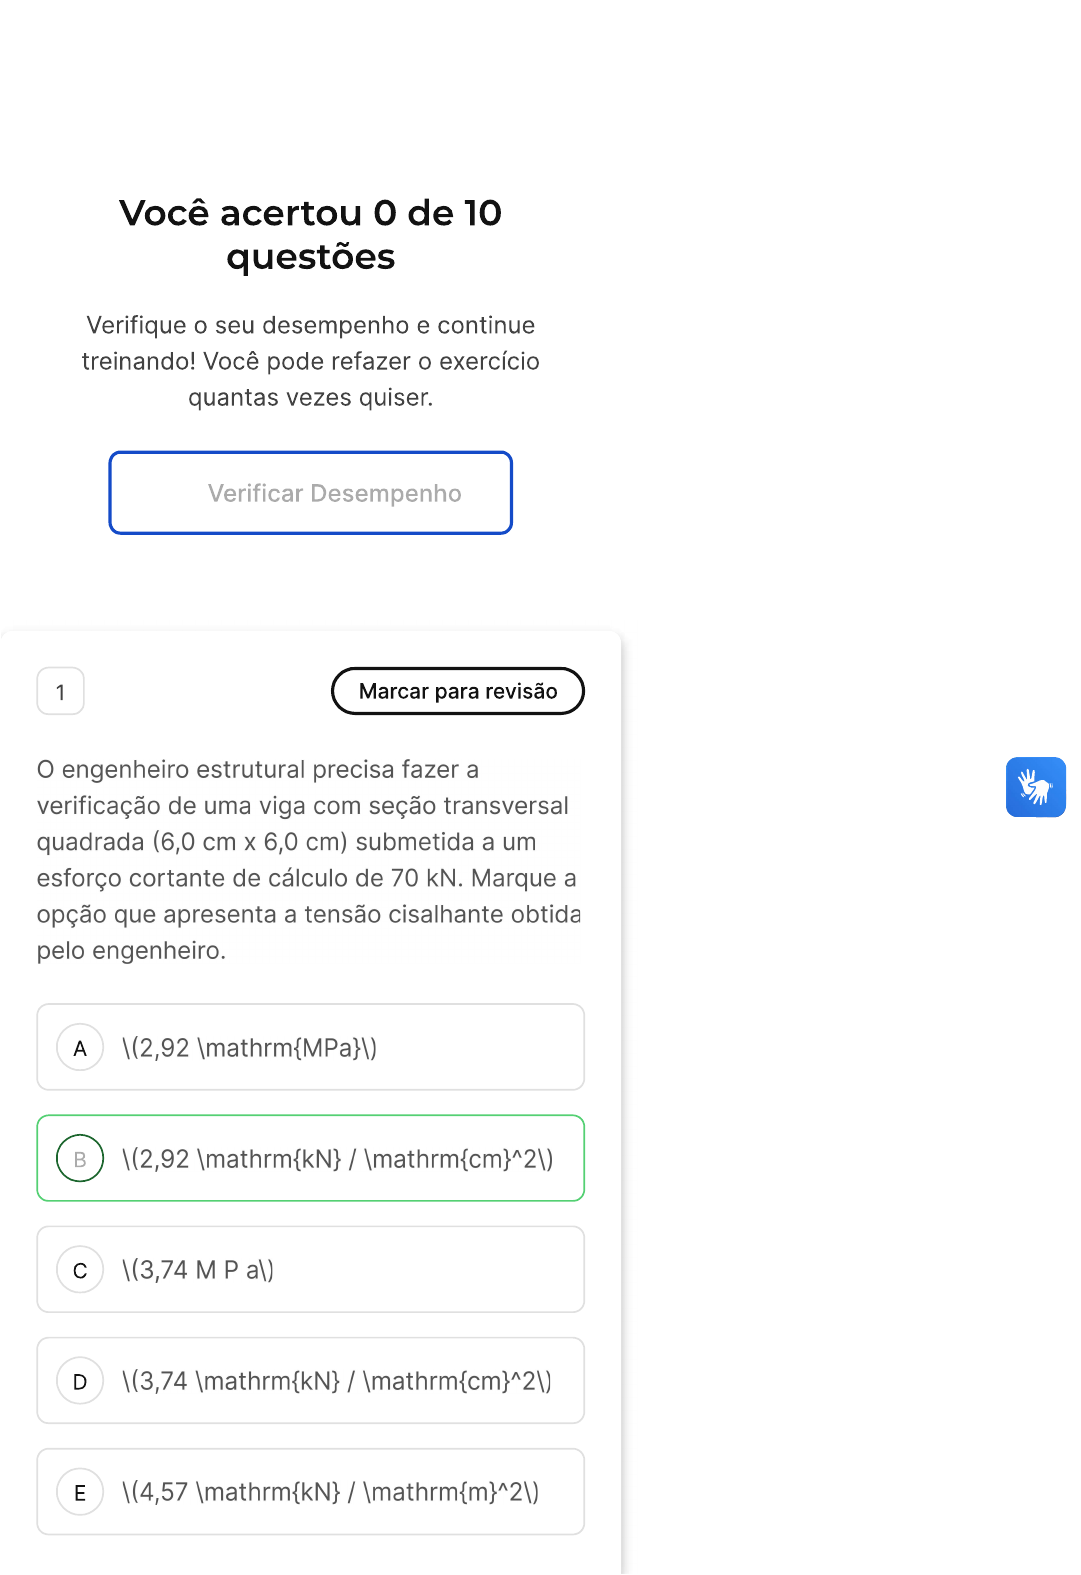The width and height of the screenshot is (1081, 1575).
Task: Click the '70 kN' value in the question
Action: click(x=424, y=878)
